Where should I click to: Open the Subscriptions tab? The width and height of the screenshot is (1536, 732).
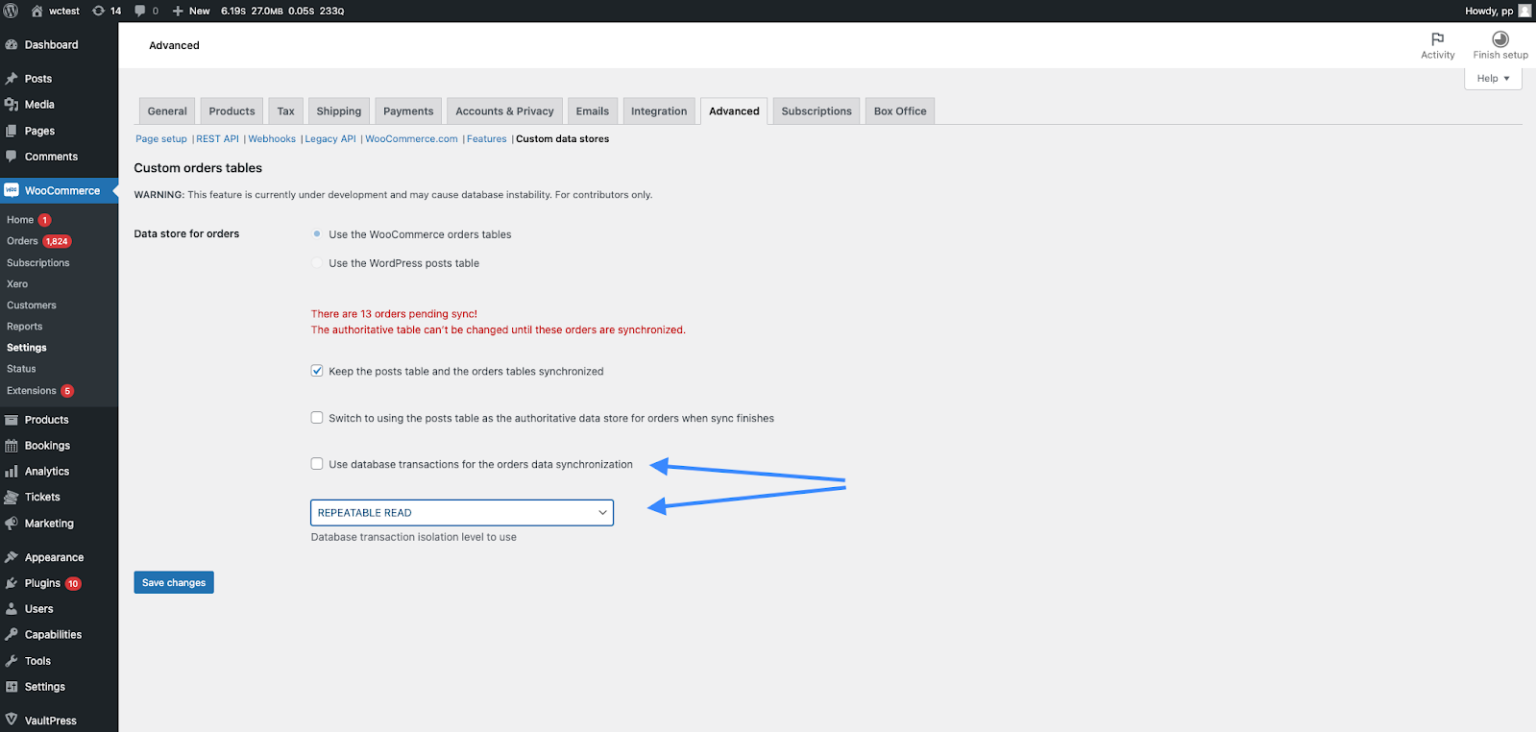(x=817, y=111)
